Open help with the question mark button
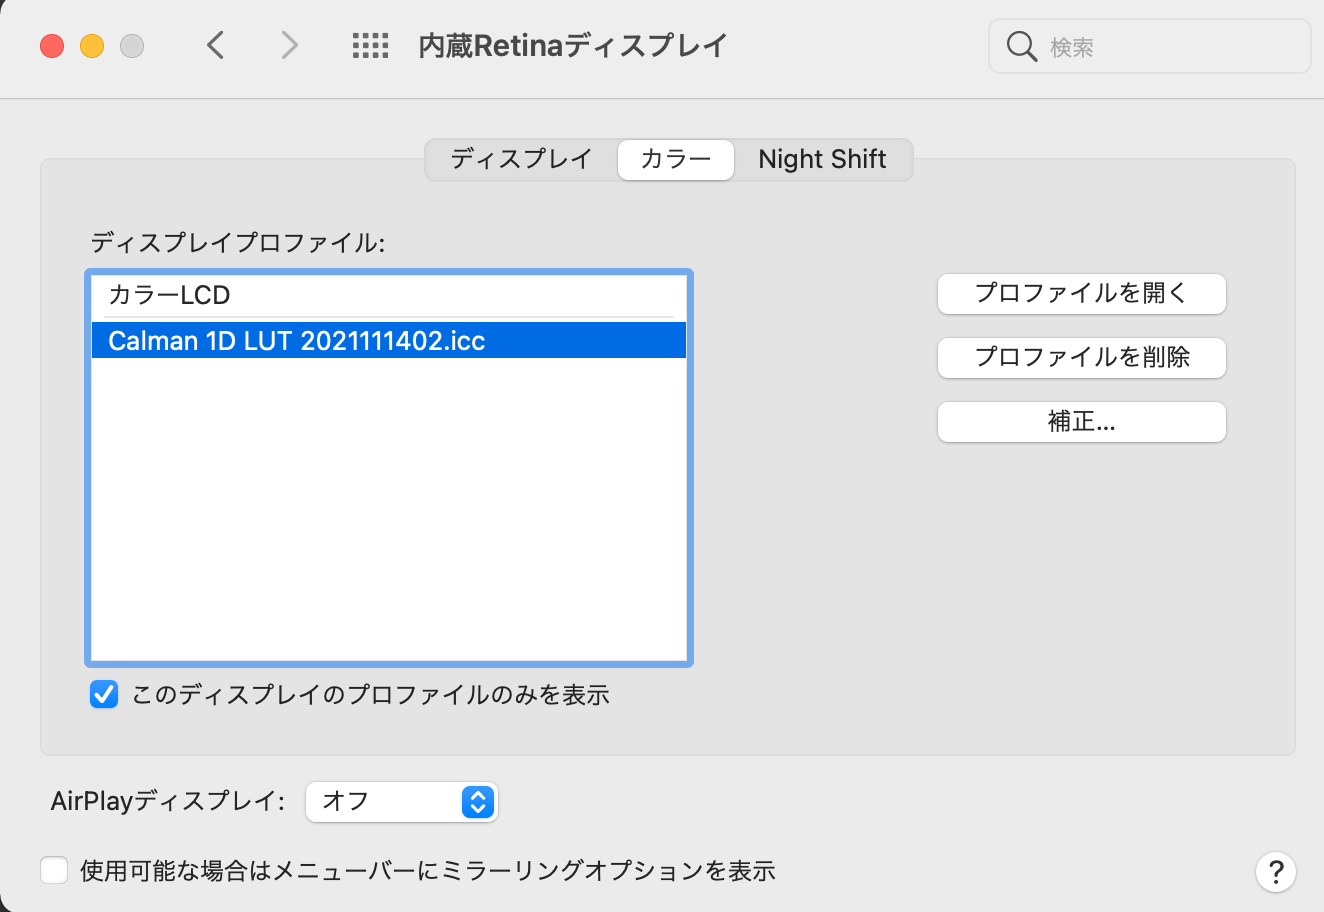This screenshot has width=1324, height=912. point(1276,871)
